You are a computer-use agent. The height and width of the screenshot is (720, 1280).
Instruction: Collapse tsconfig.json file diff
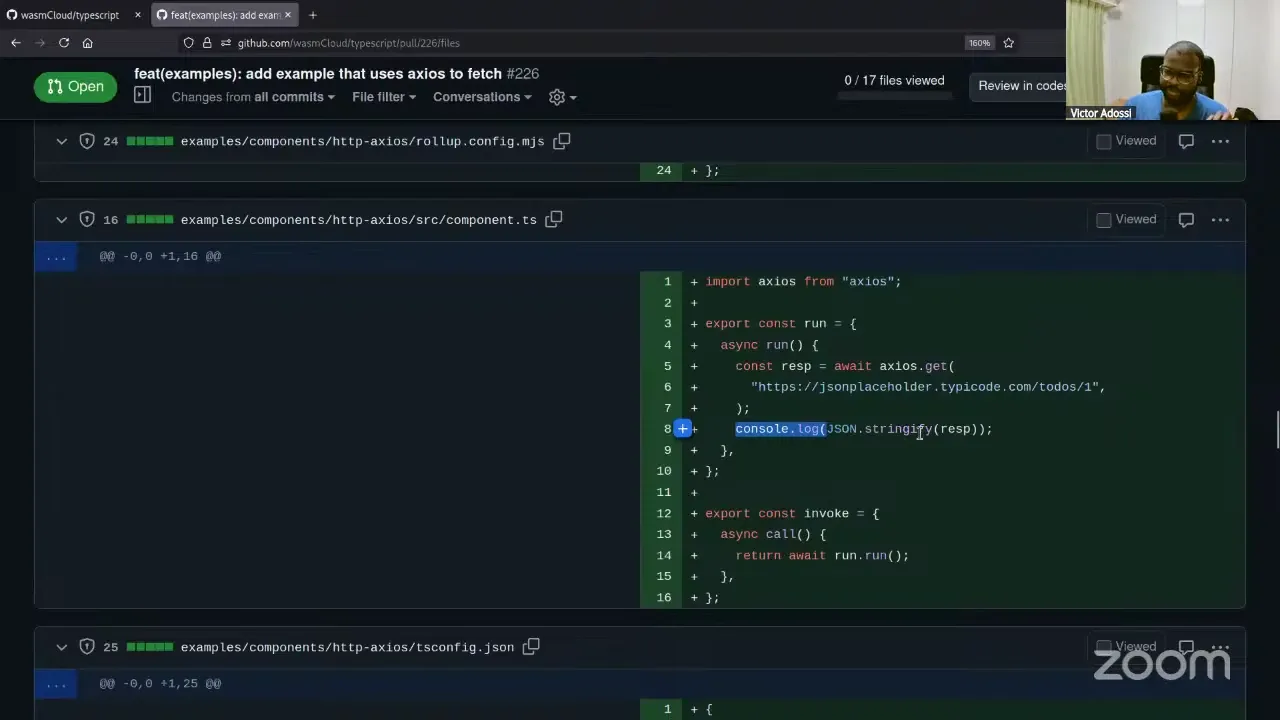click(61, 647)
